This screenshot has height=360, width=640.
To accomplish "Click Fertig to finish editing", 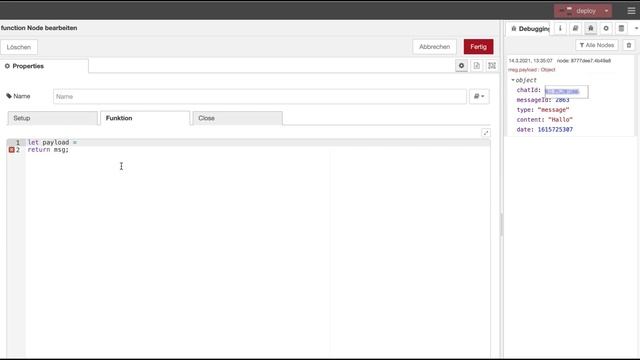I will pyautogui.click(x=478, y=47).
